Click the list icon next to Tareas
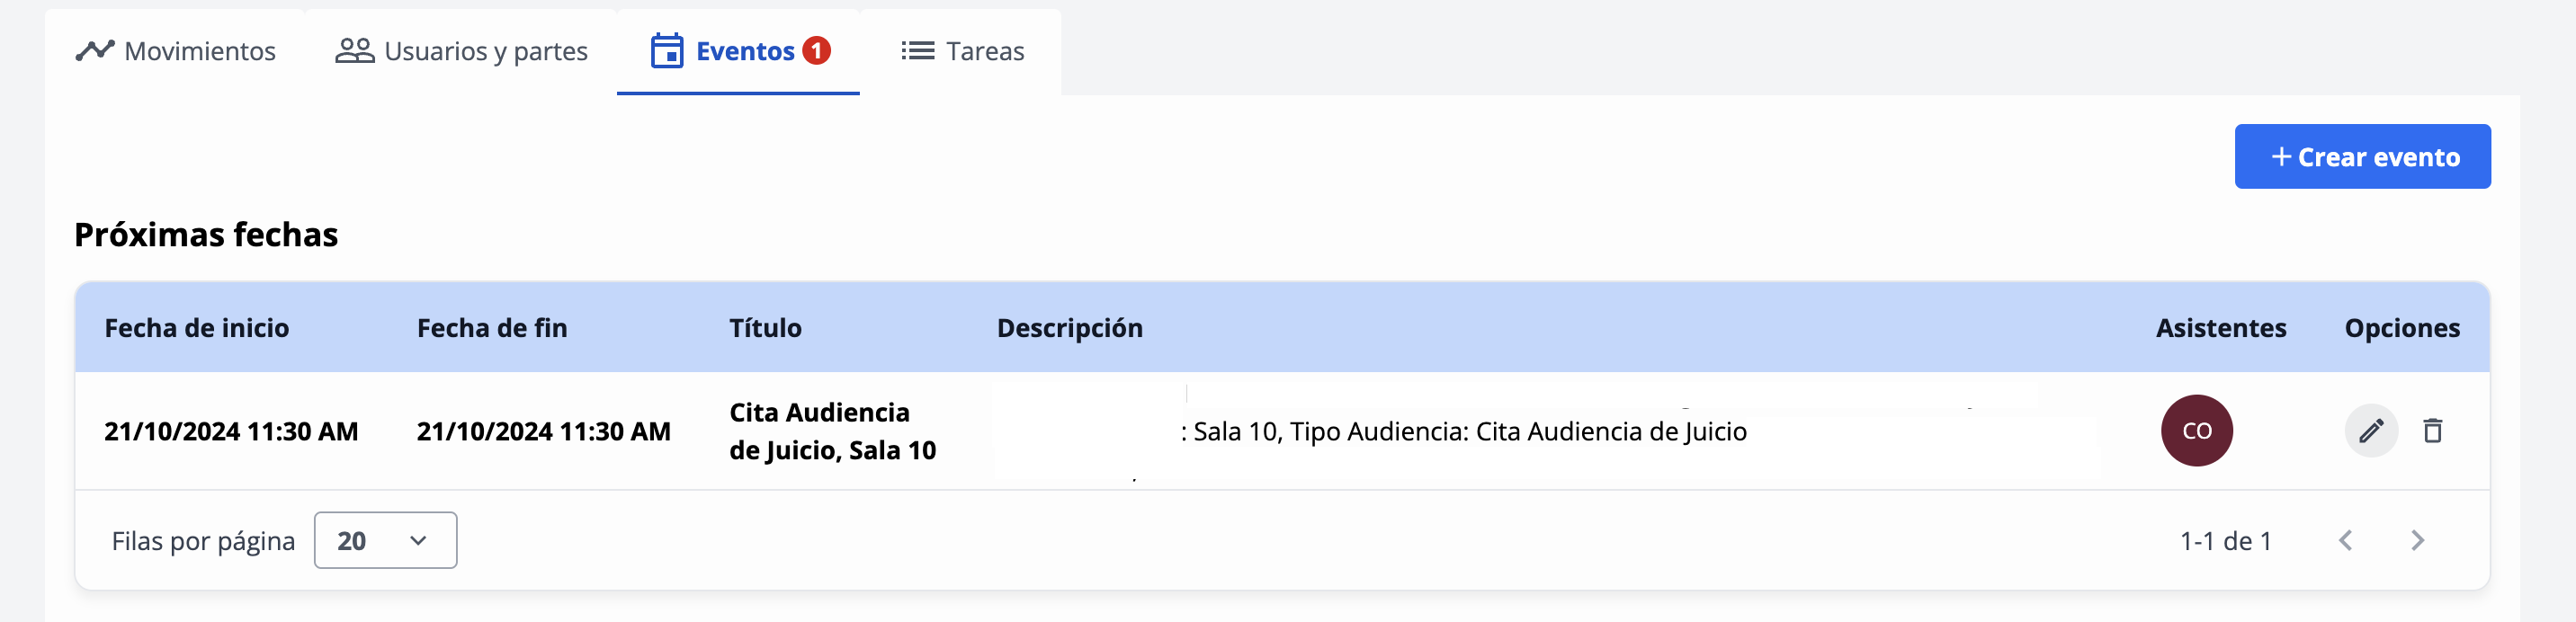 click(917, 51)
